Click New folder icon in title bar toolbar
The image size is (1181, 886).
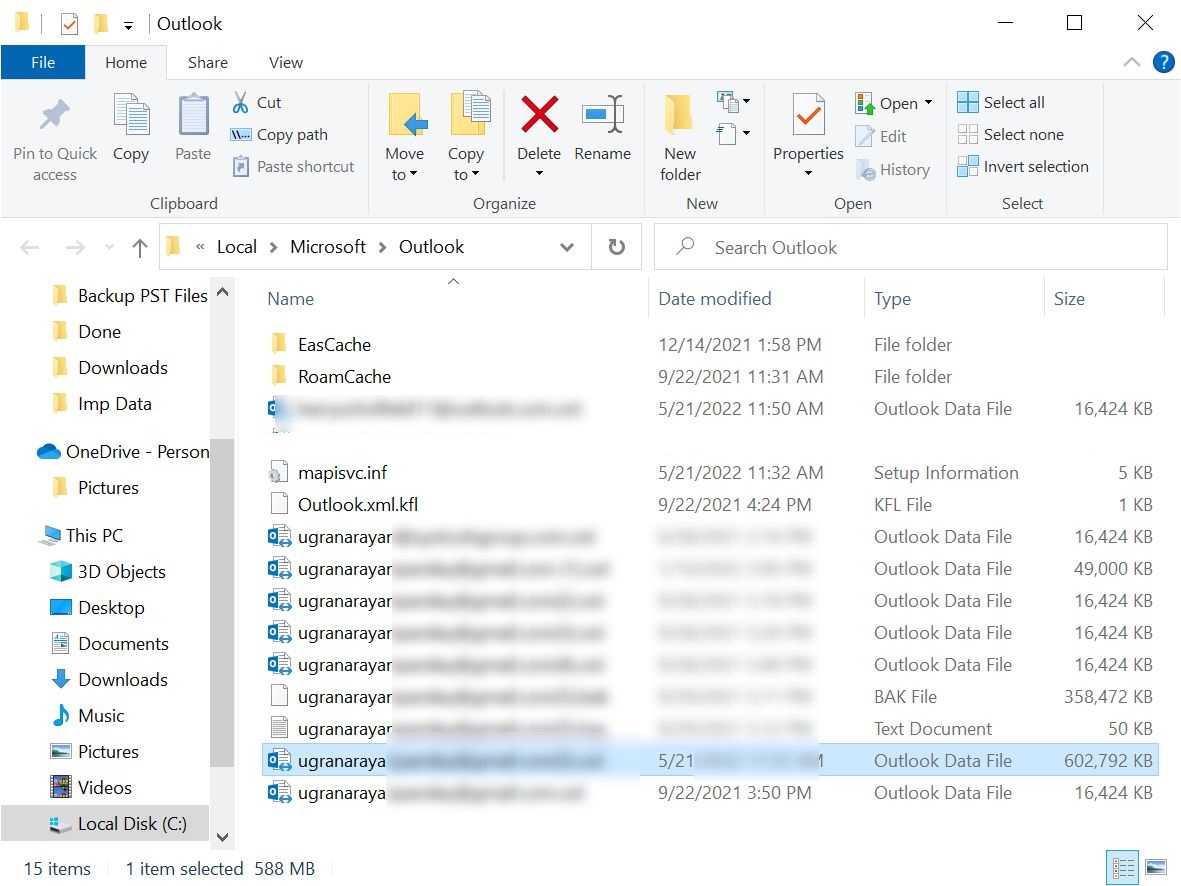[x=101, y=24]
